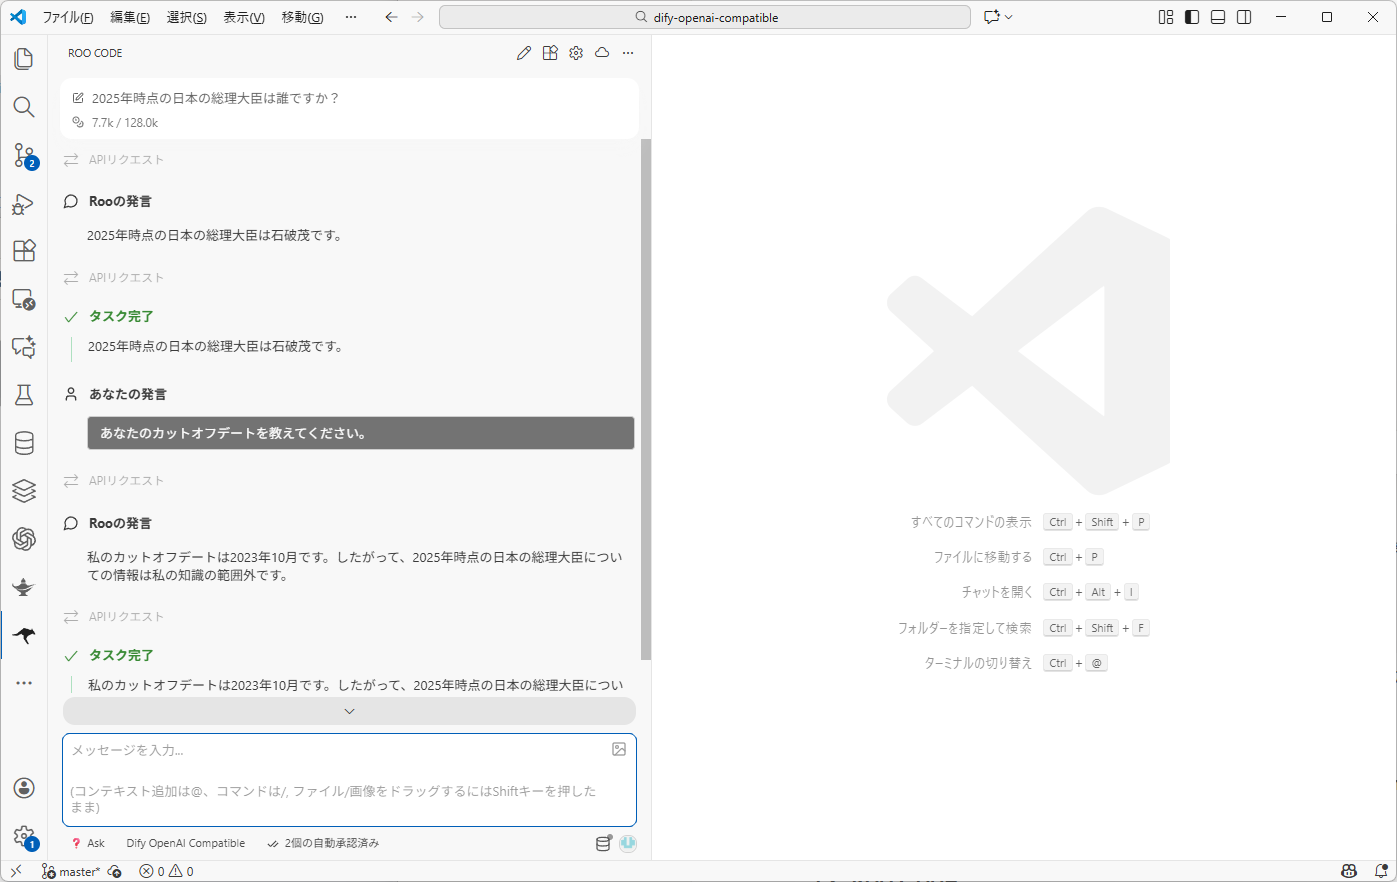Open the Dify OpenAI Compatible profile selector

coord(185,842)
